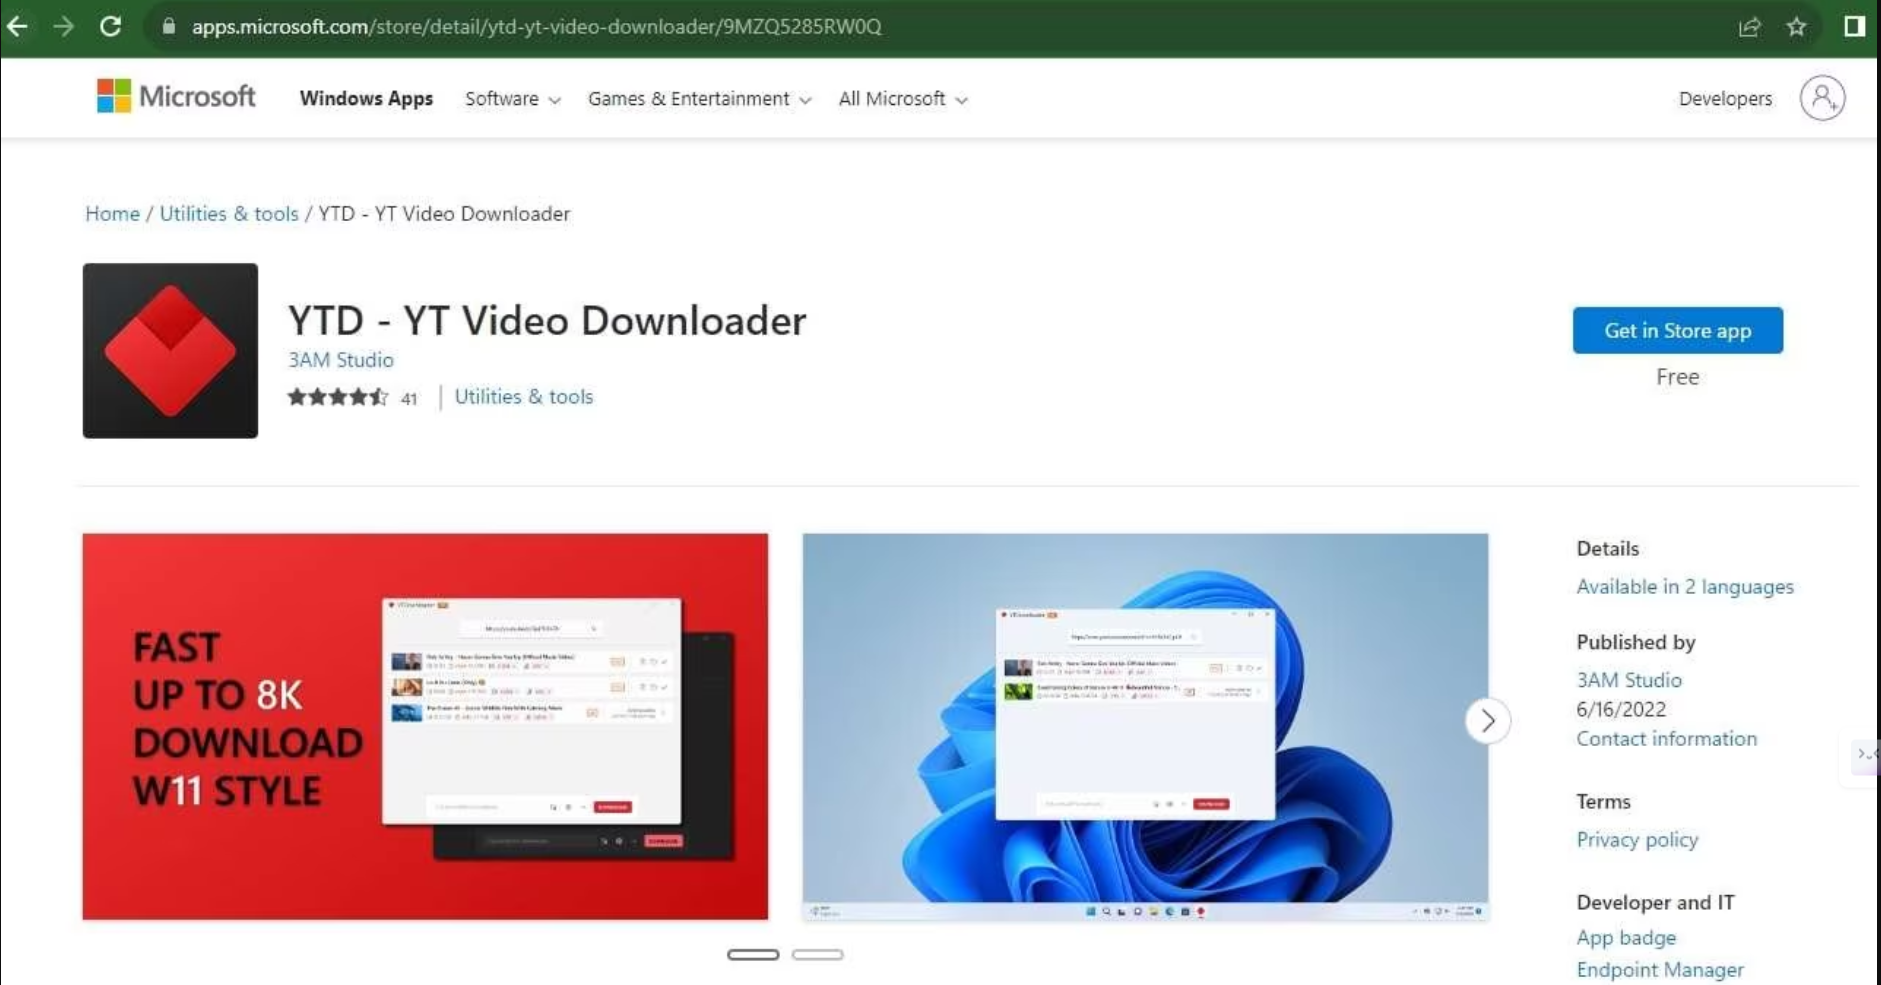Open the All Microsoft dropdown
This screenshot has height=985, width=1881.
pyautogui.click(x=902, y=99)
